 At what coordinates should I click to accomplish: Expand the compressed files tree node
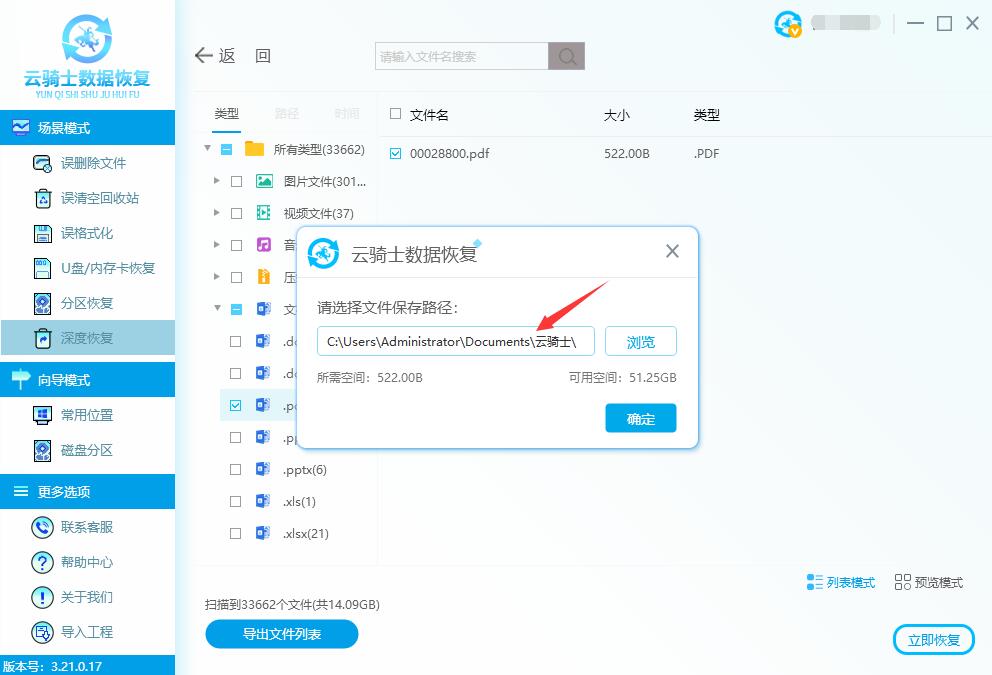tap(216, 276)
